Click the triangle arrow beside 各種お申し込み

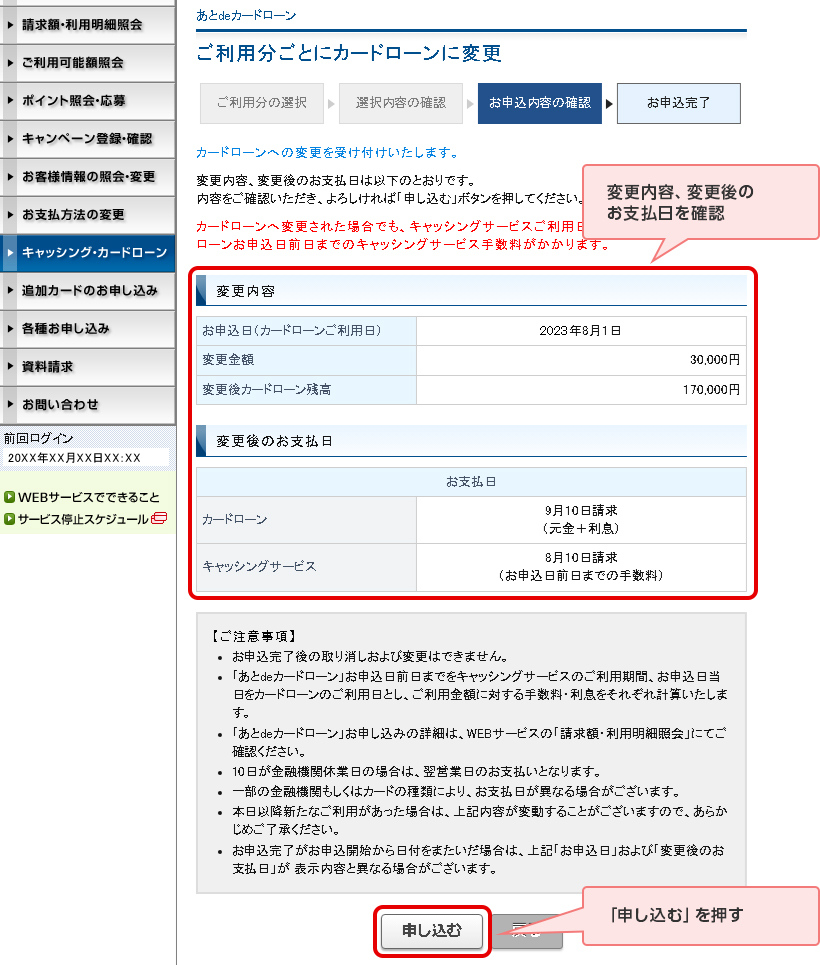[x=11, y=329]
